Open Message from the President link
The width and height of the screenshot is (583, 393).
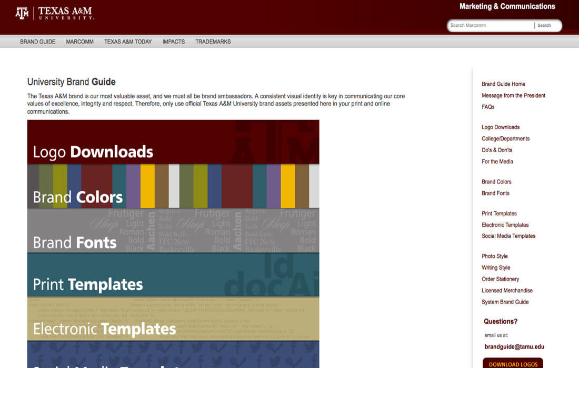tap(513, 96)
